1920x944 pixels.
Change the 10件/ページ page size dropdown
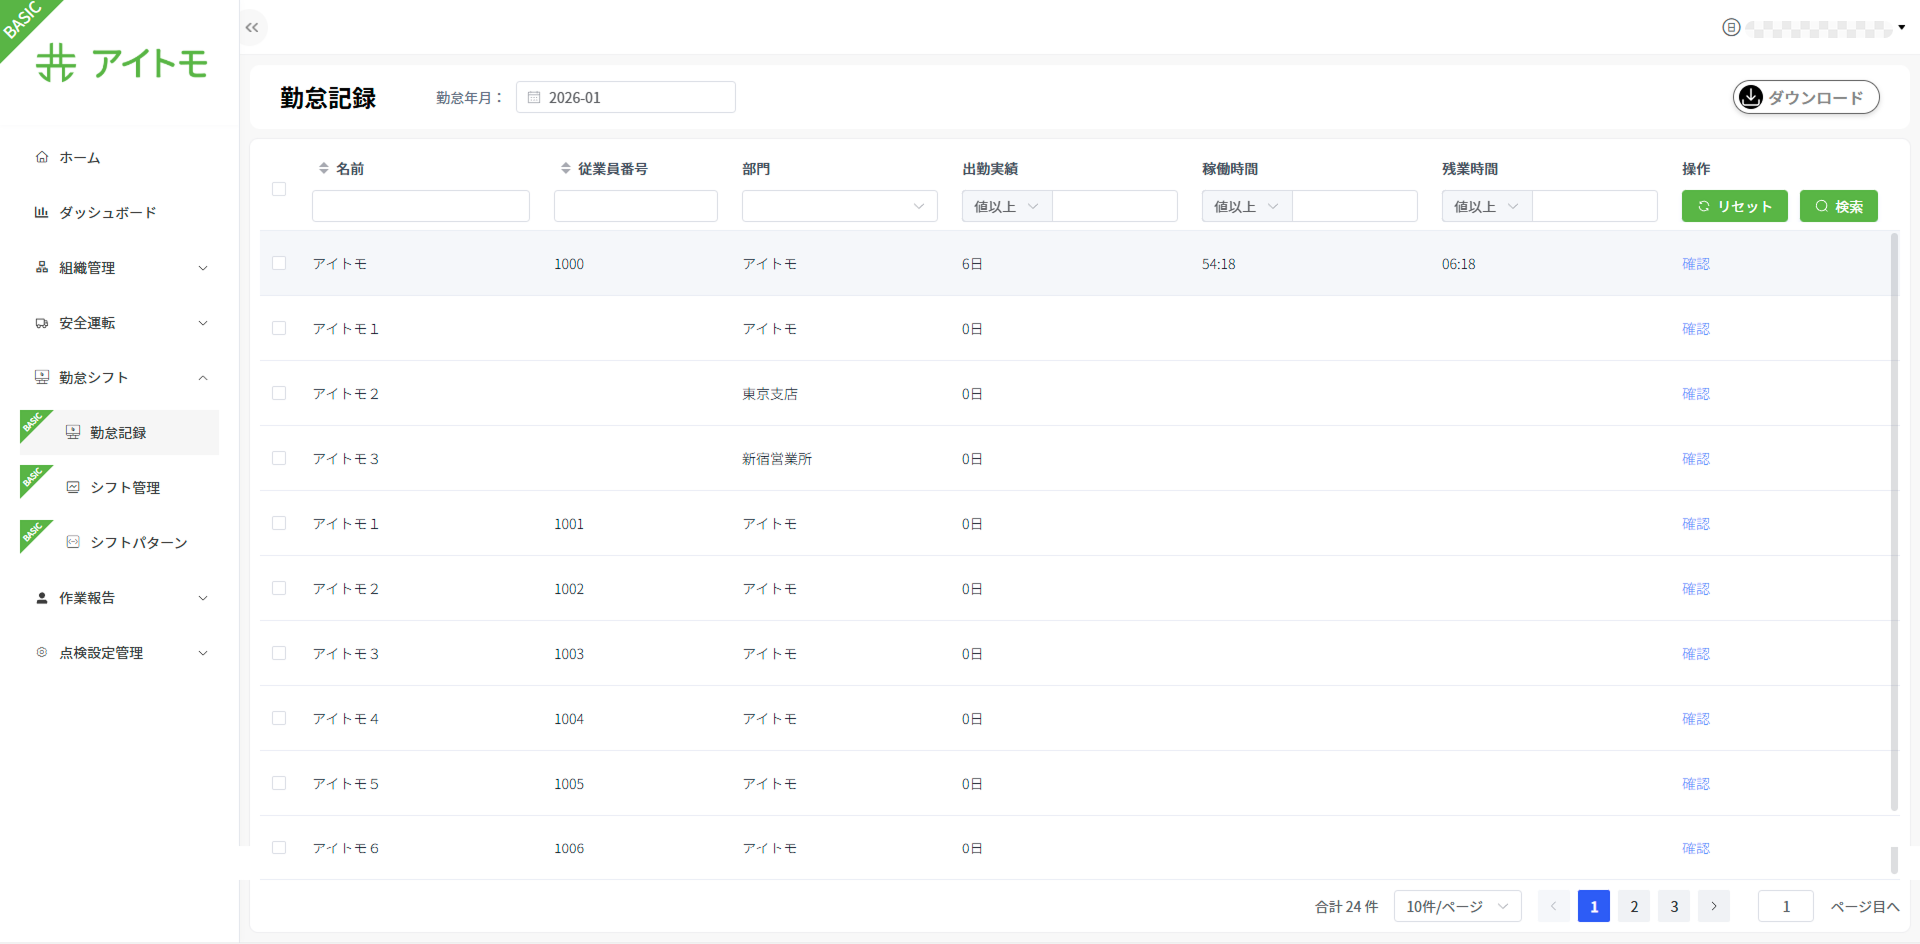click(1457, 906)
